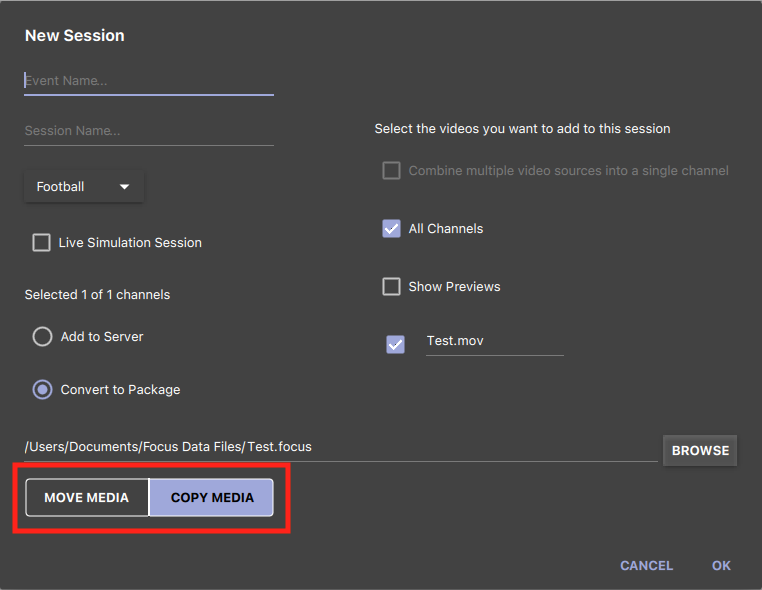
Task: Click CANCEL to dismiss the dialog
Action: (x=646, y=566)
